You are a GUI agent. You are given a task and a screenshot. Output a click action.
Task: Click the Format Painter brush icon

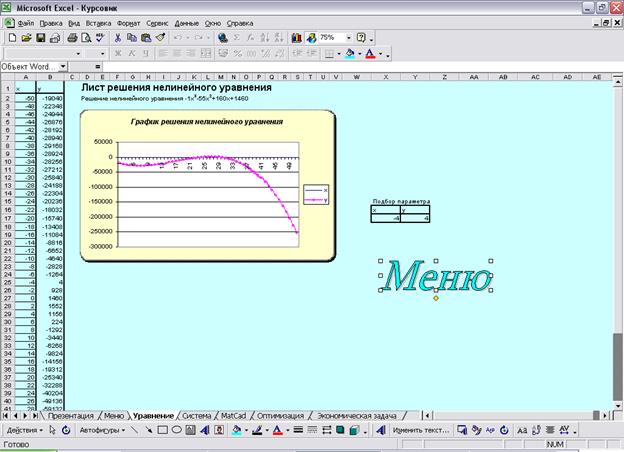coord(160,37)
